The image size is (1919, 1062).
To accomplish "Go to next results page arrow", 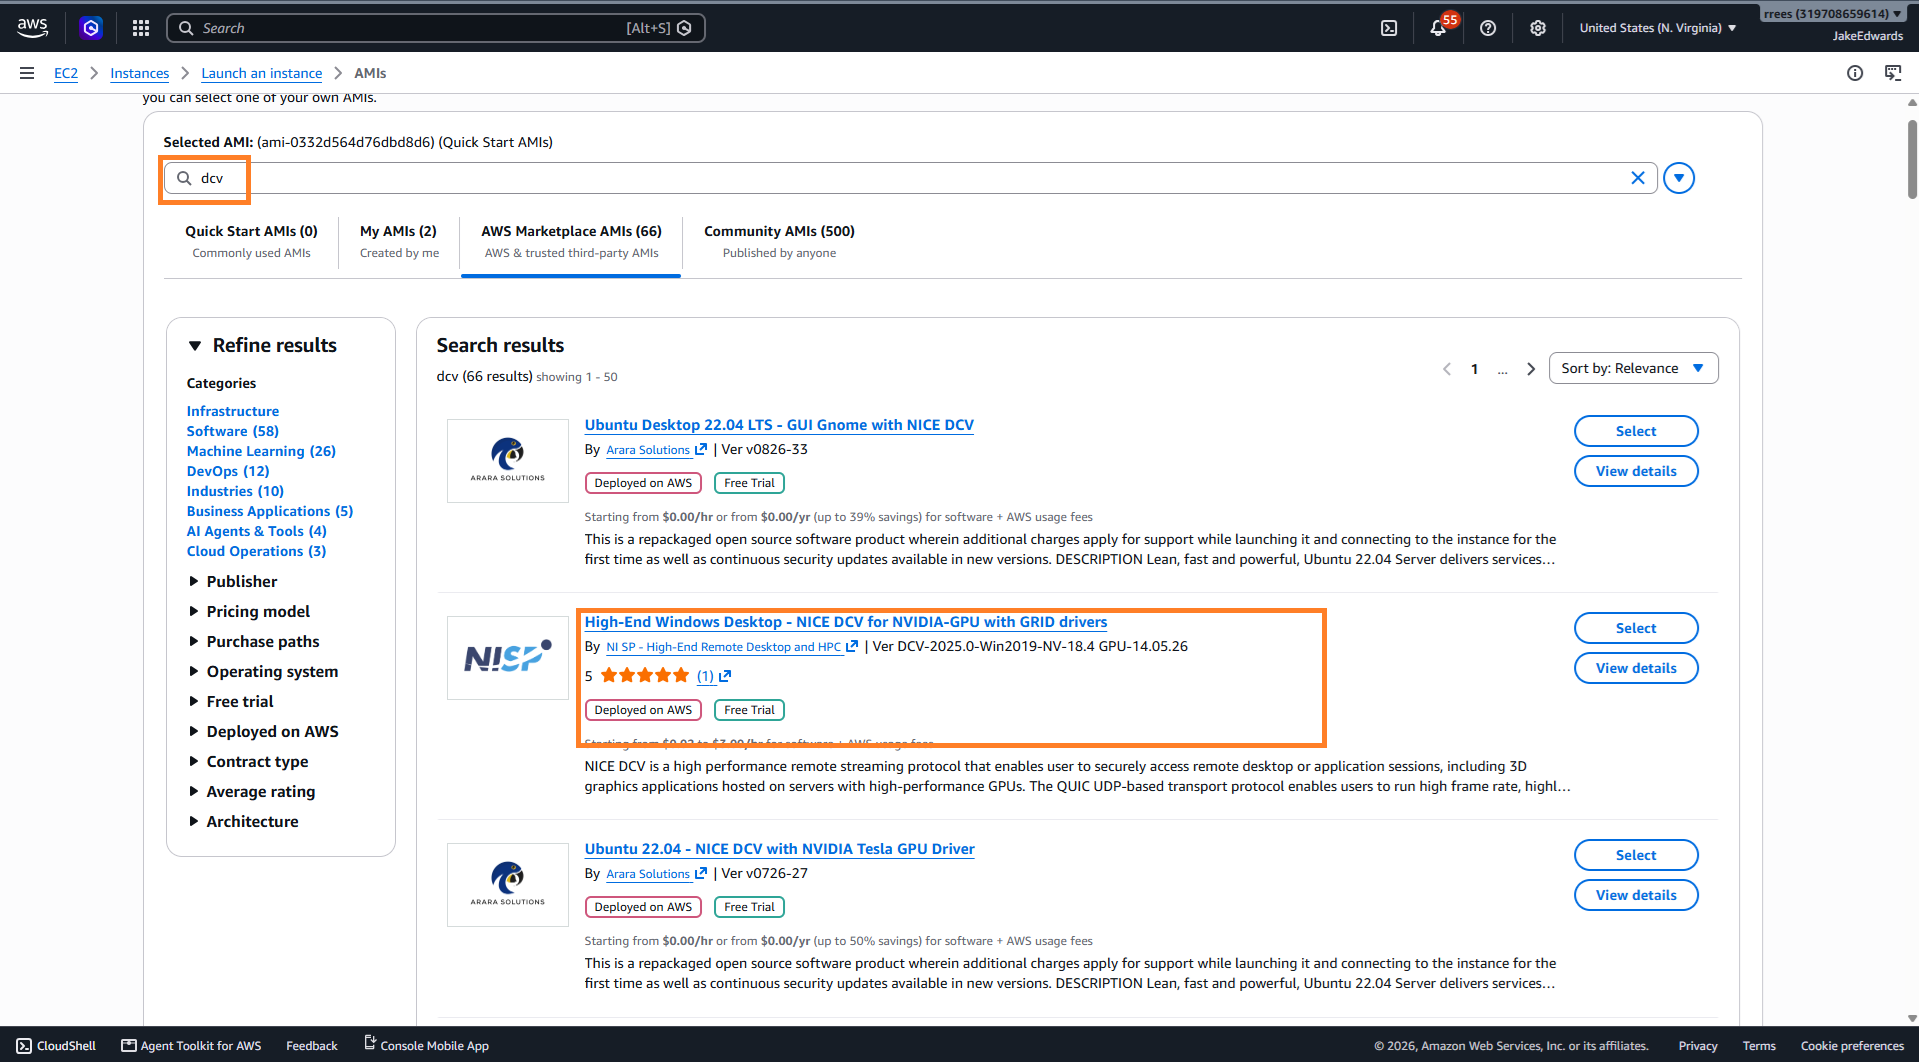I will click(x=1531, y=369).
